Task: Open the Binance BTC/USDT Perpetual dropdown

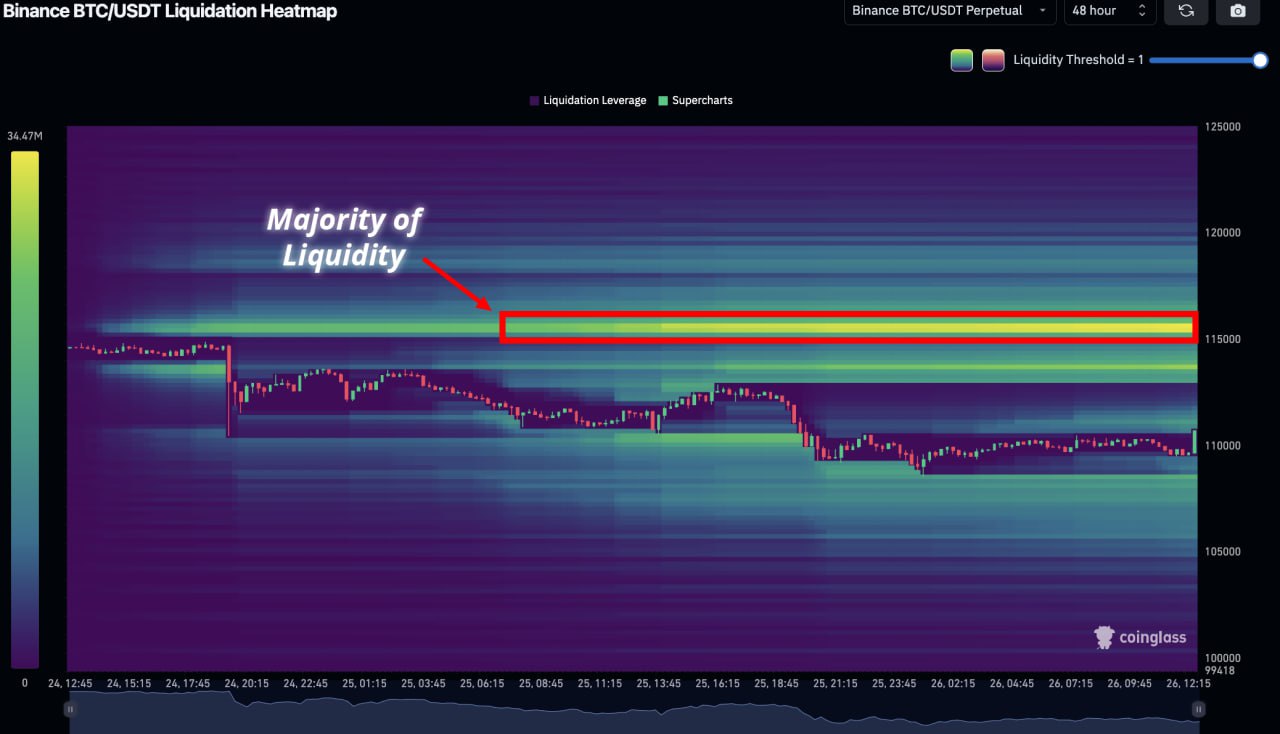Action: coord(949,11)
